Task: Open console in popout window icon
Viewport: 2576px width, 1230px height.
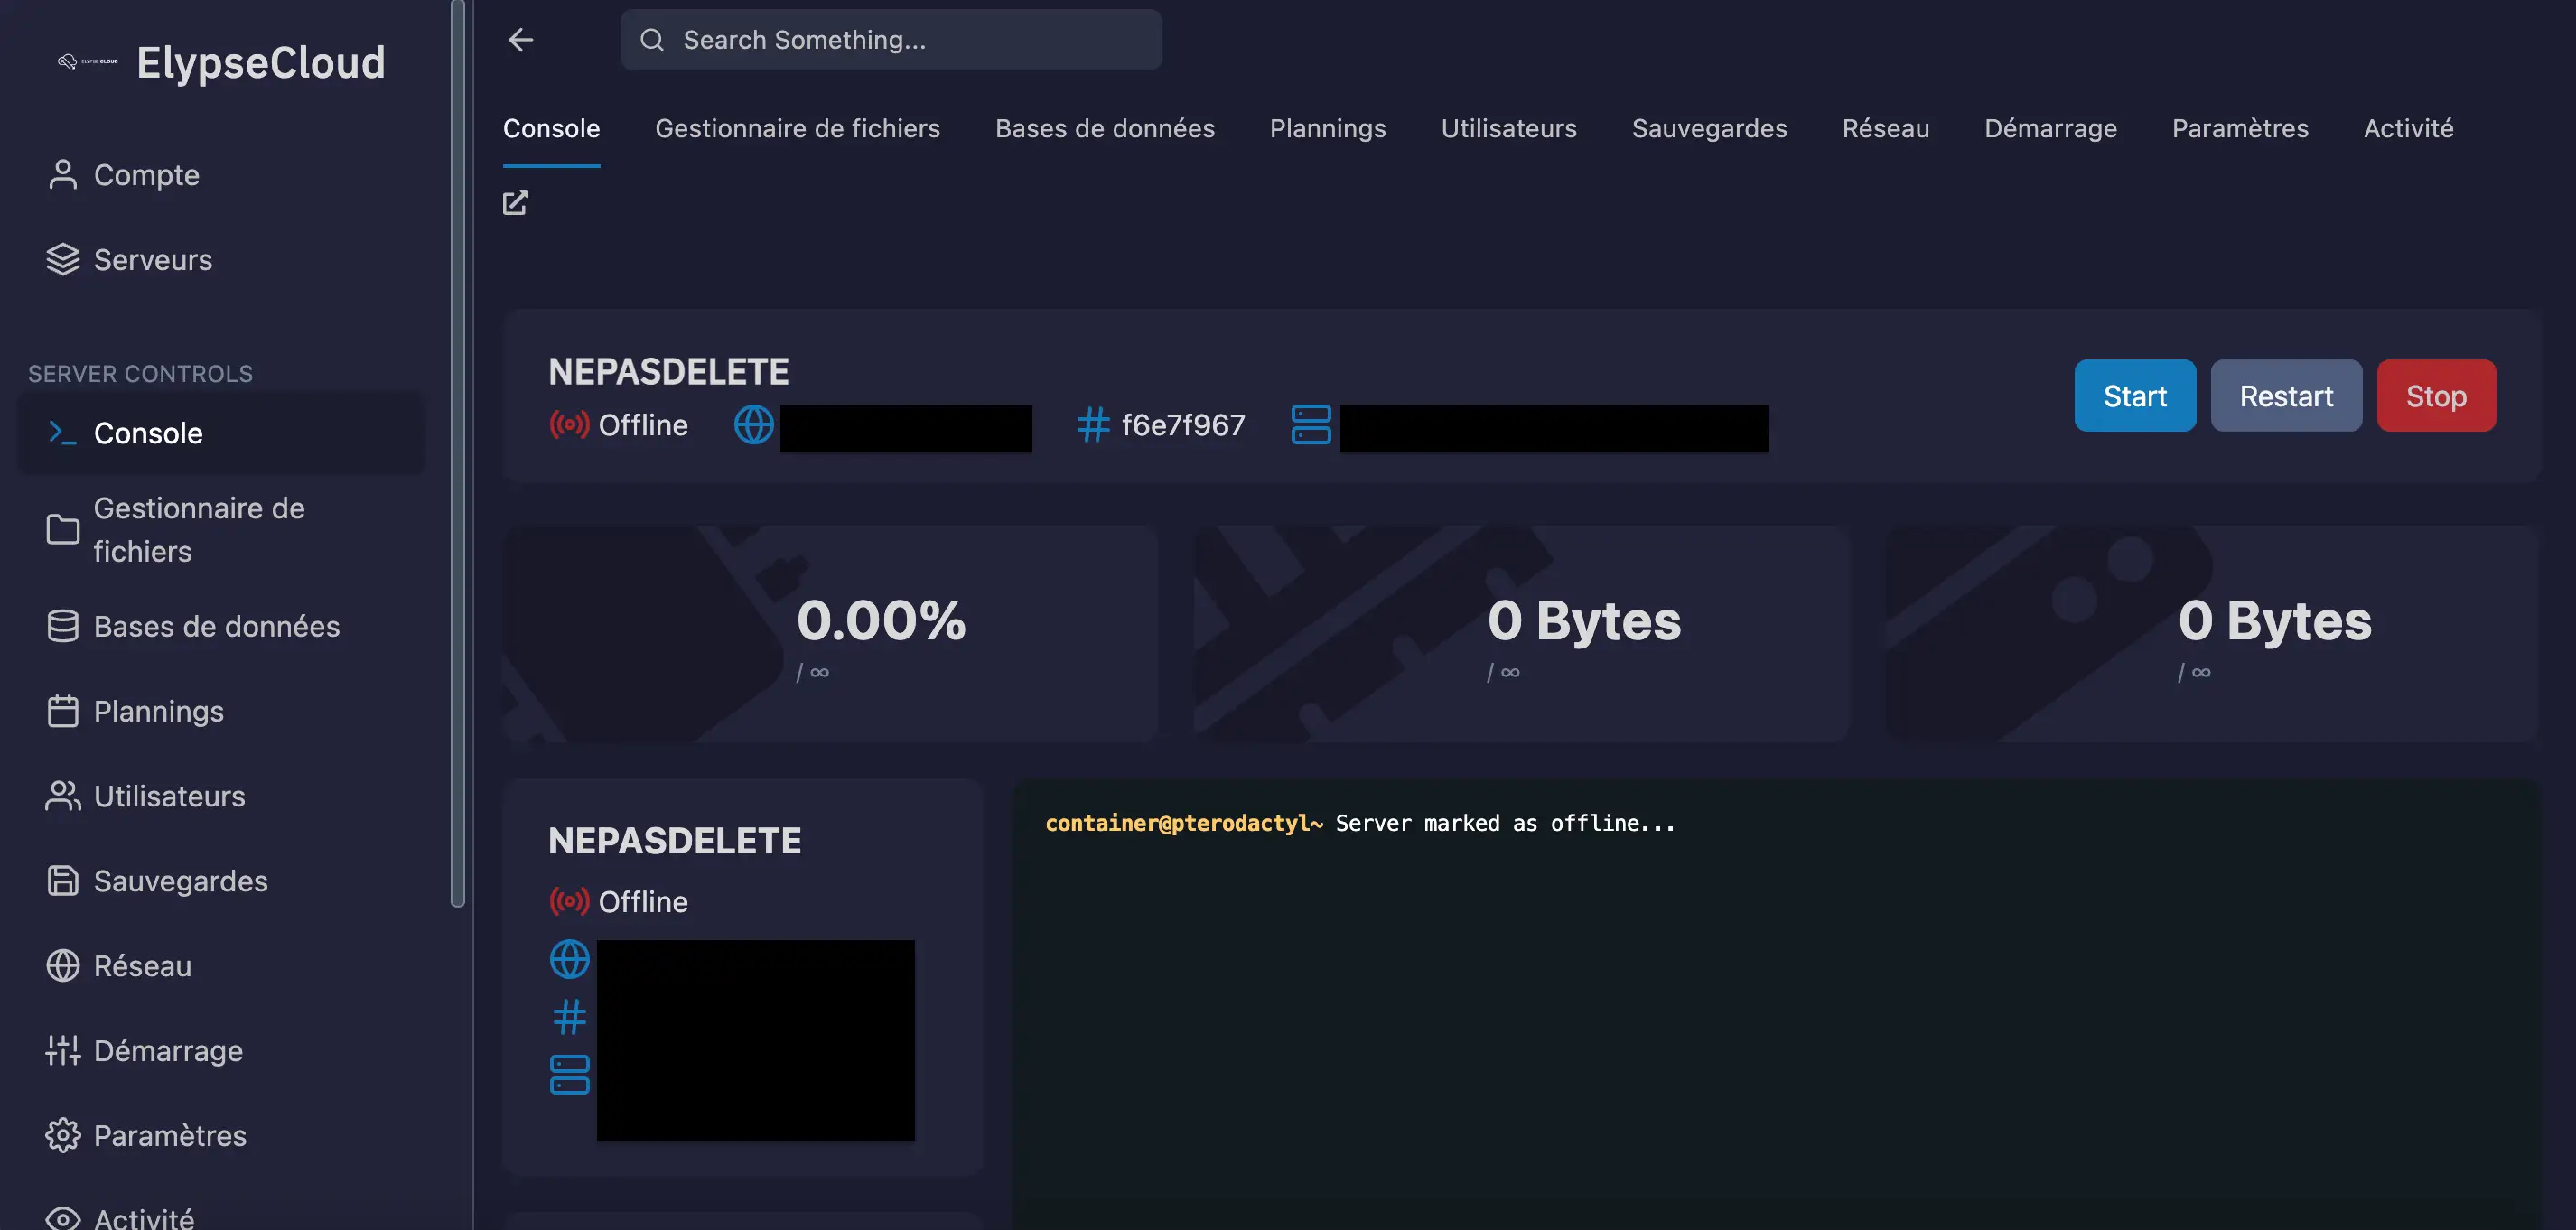Action: [515, 203]
